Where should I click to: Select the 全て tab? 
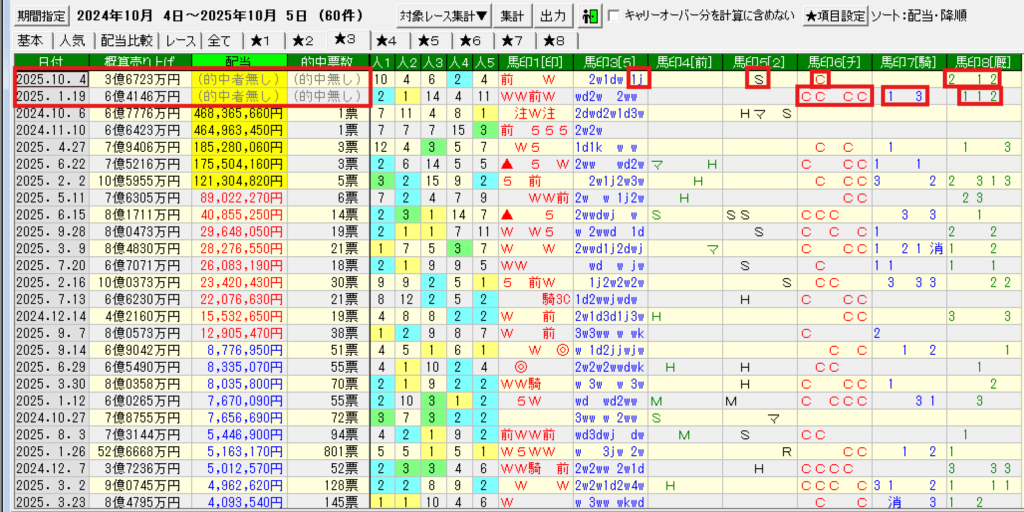click(x=219, y=41)
